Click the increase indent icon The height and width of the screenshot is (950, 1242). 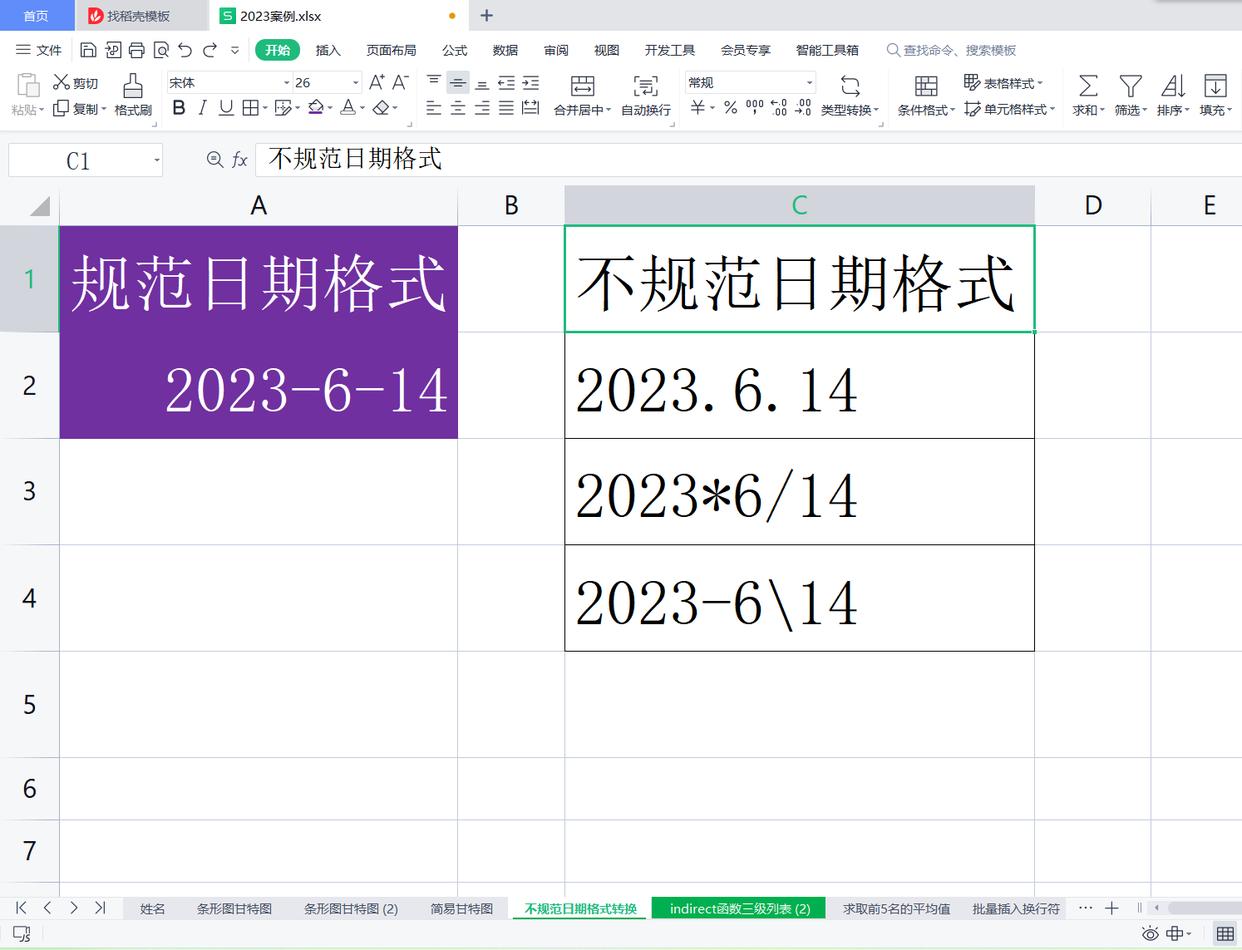tap(530, 83)
